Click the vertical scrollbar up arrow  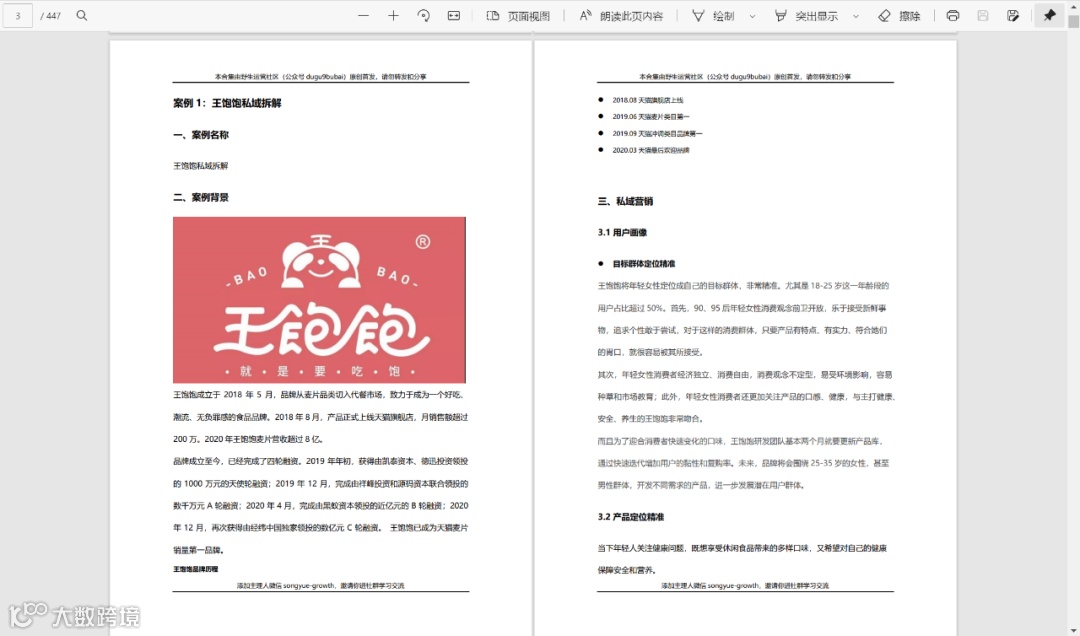coord(1074,6)
